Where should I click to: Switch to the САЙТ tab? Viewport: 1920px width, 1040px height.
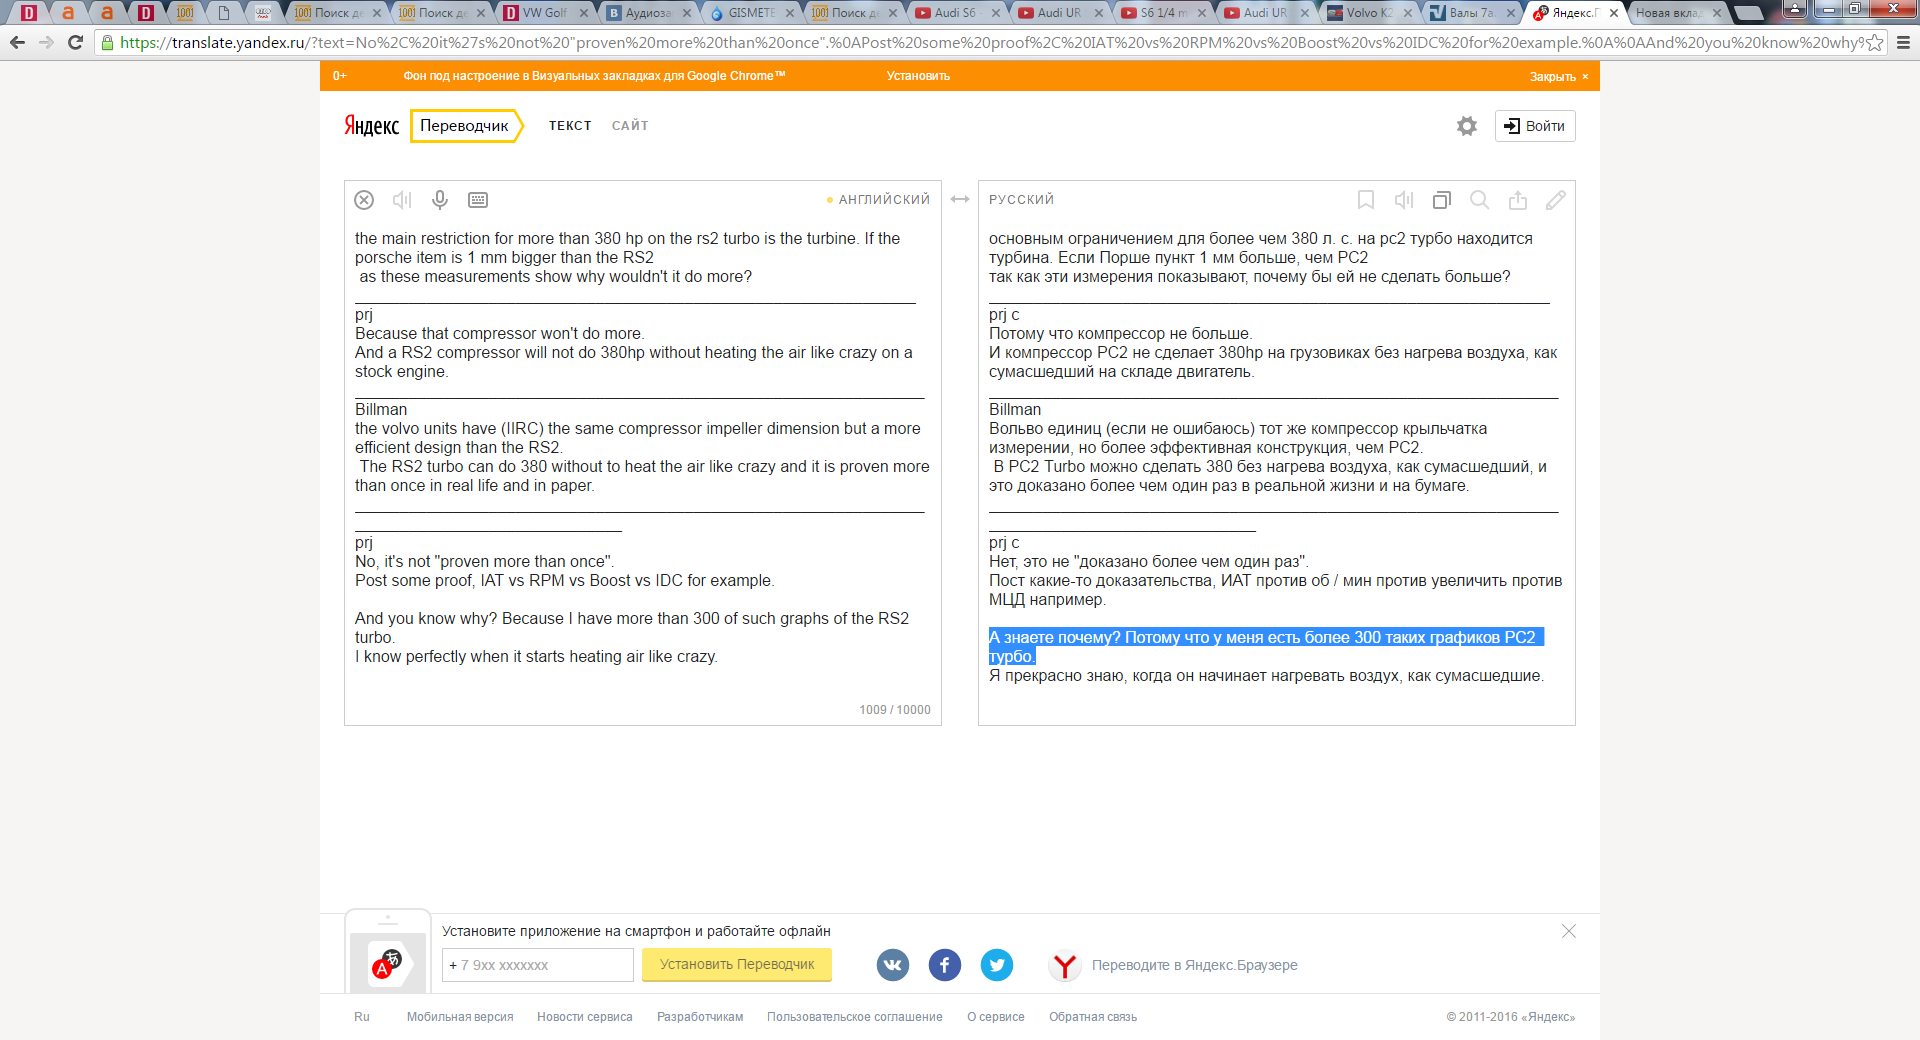(x=630, y=126)
